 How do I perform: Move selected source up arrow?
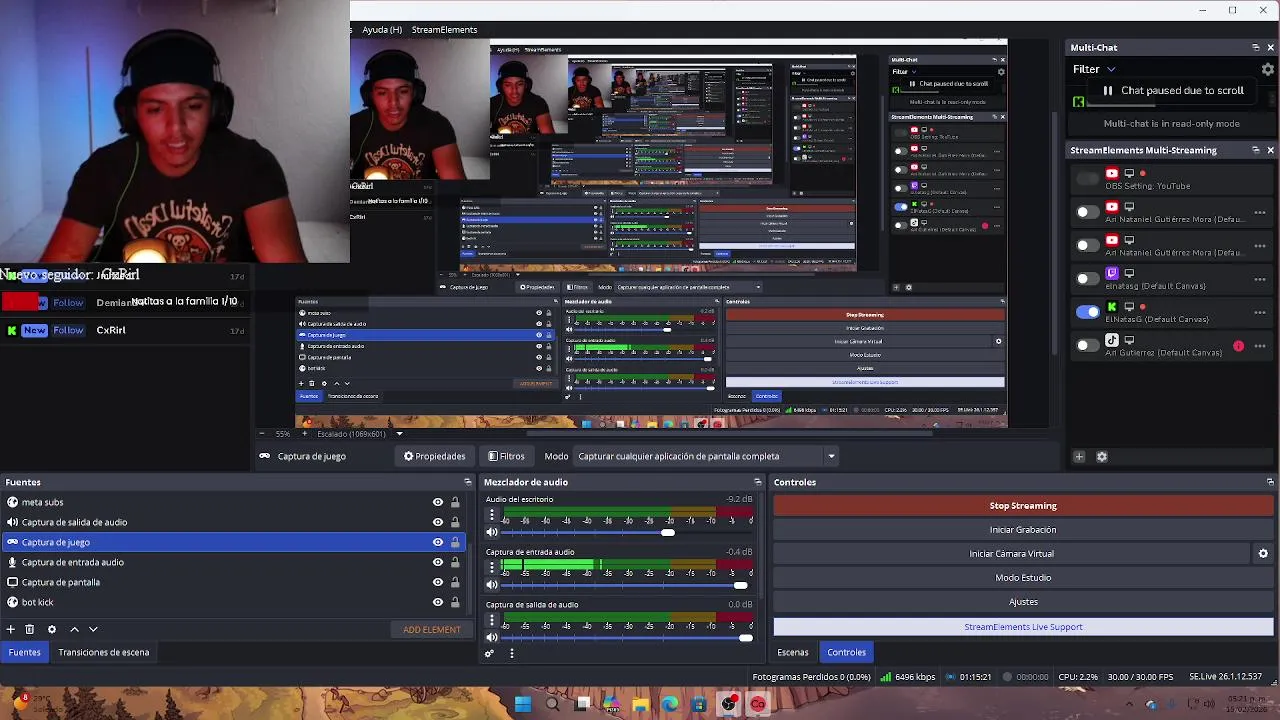[74, 629]
